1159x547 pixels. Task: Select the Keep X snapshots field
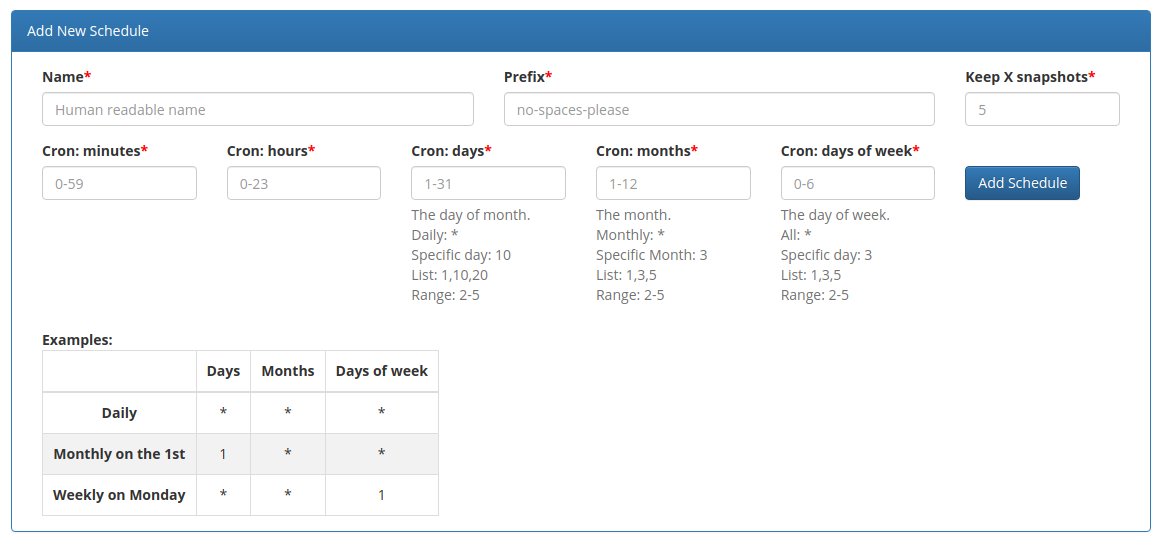point(1042,109)
